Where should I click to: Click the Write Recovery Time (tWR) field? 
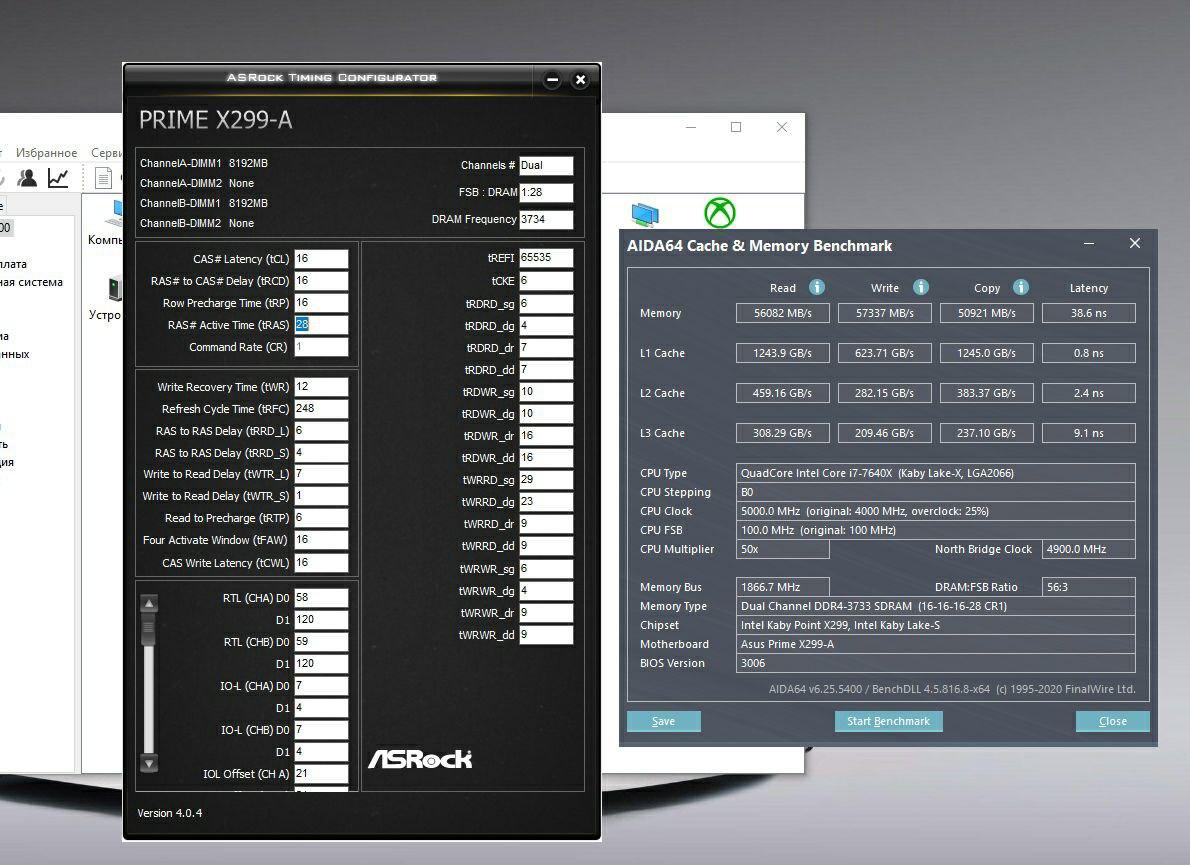[321, 387]
